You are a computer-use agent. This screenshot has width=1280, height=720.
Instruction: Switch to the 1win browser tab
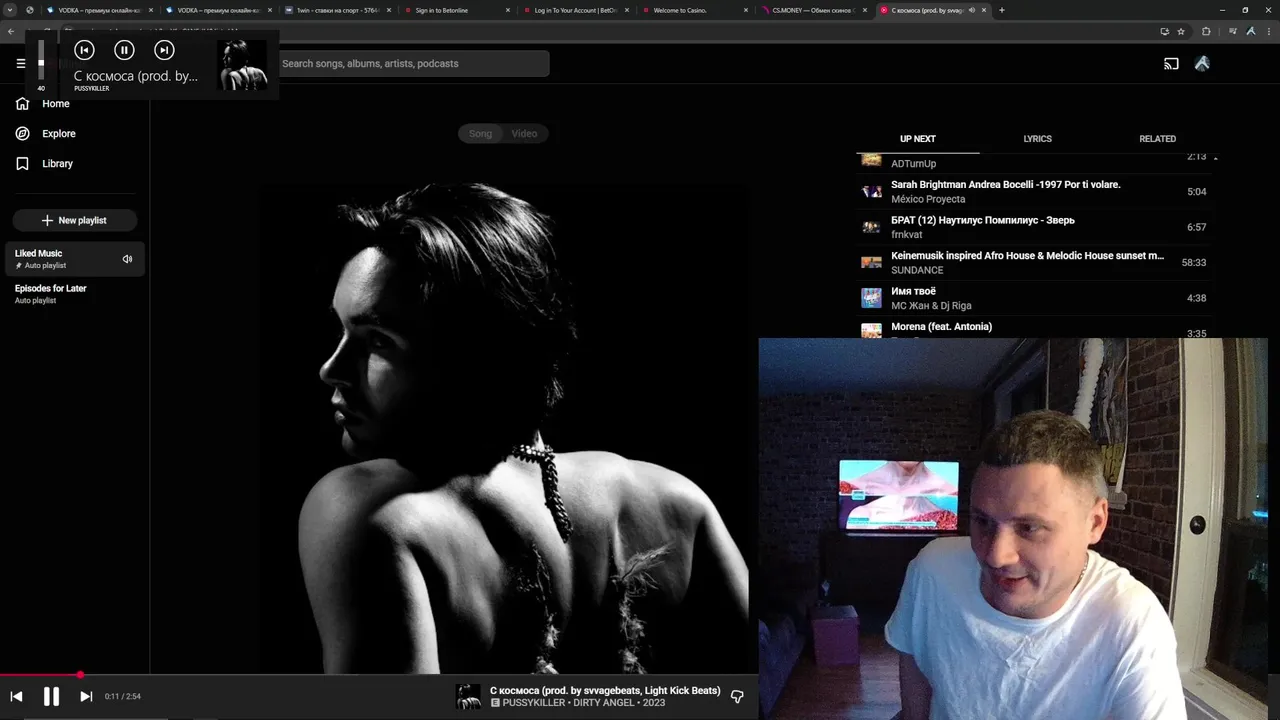336,10
